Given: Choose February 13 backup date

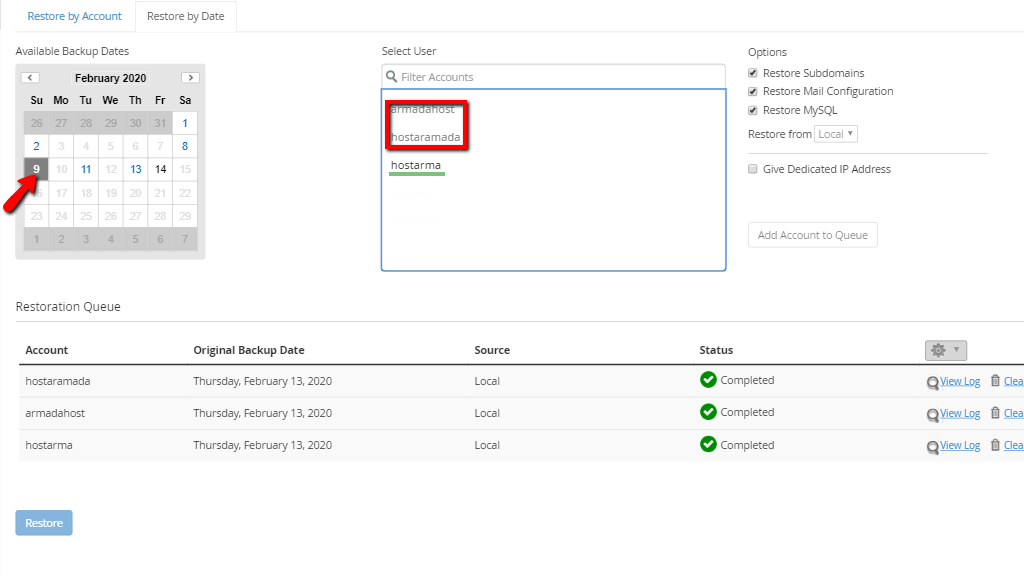Looking at the screenshot, I should point(135,169).
